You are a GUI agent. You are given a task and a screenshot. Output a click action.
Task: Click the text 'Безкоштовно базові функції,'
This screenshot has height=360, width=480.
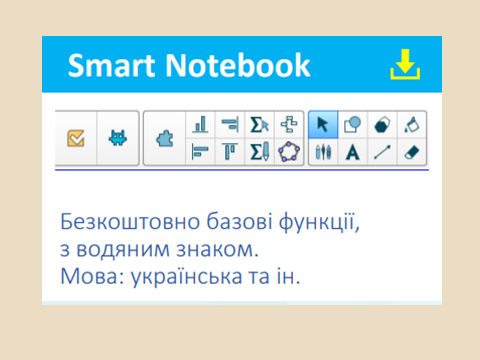pyautogui.click(x=210, y=222)
